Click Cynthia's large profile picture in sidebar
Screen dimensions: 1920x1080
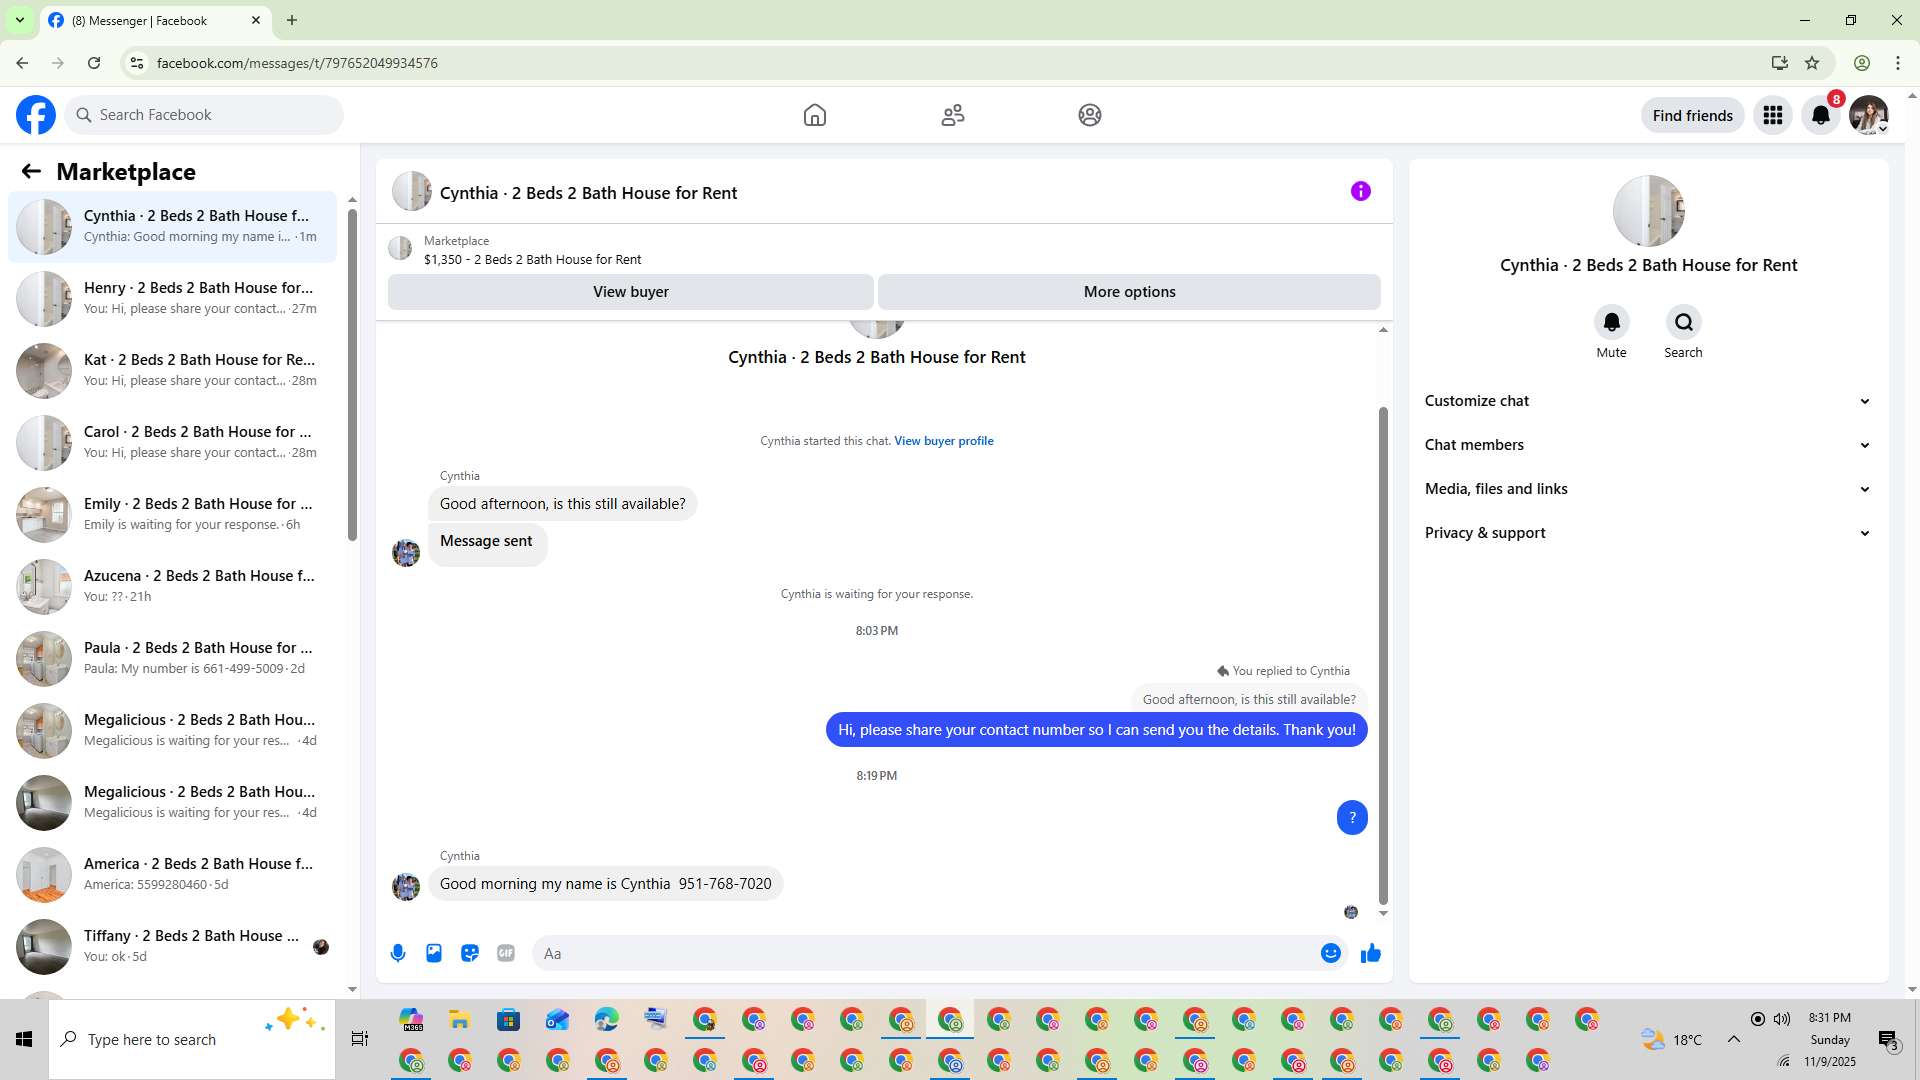(x=1649, y=211)
